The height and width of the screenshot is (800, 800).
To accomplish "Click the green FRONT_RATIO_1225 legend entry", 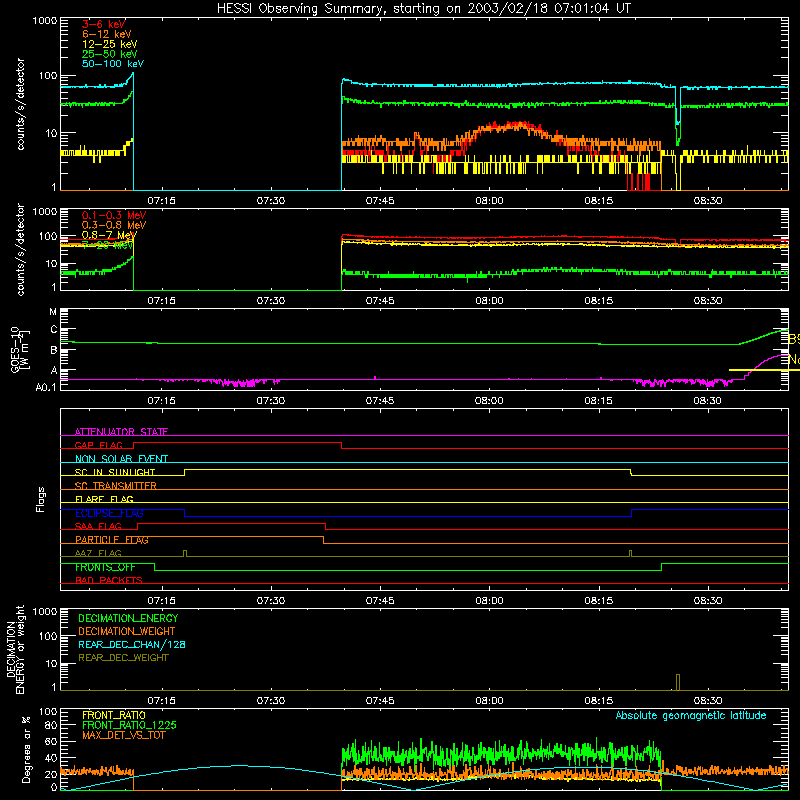I will pos(129,725).
